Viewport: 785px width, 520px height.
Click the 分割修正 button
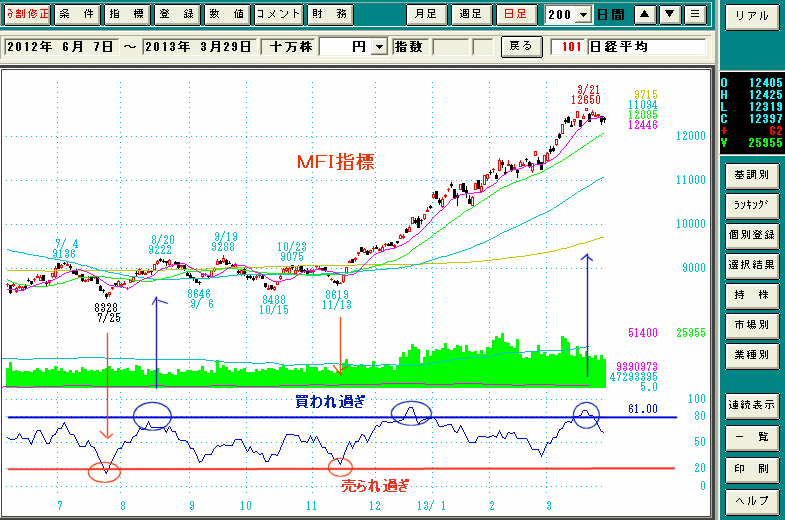point(27,14)
